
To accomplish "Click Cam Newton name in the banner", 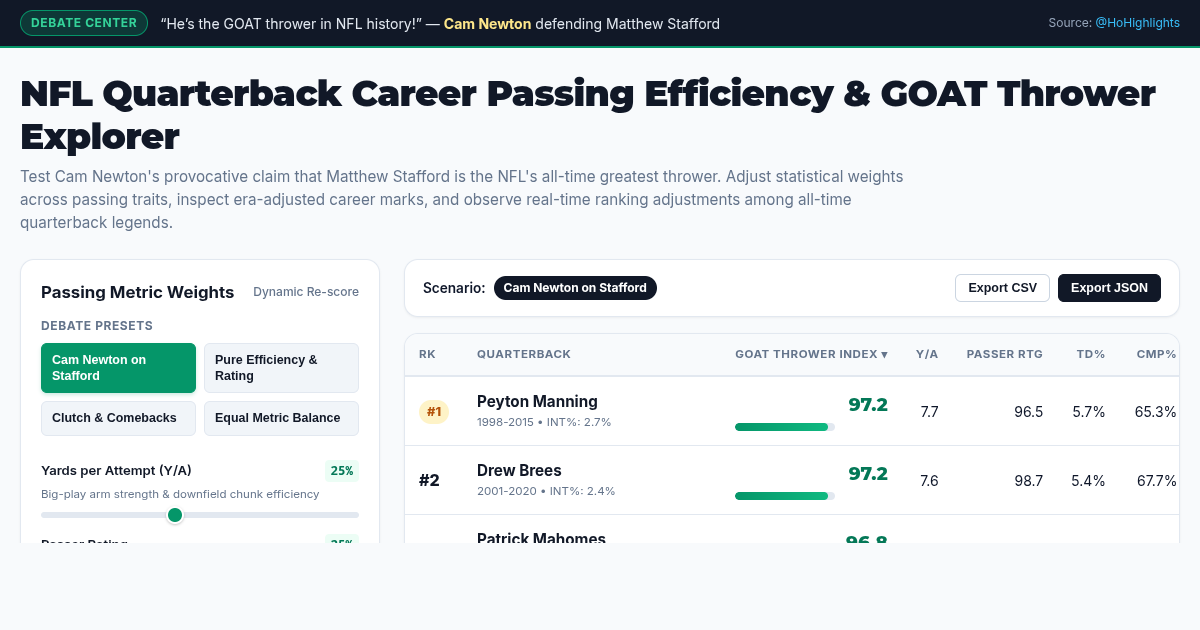I will coord(487,24).
